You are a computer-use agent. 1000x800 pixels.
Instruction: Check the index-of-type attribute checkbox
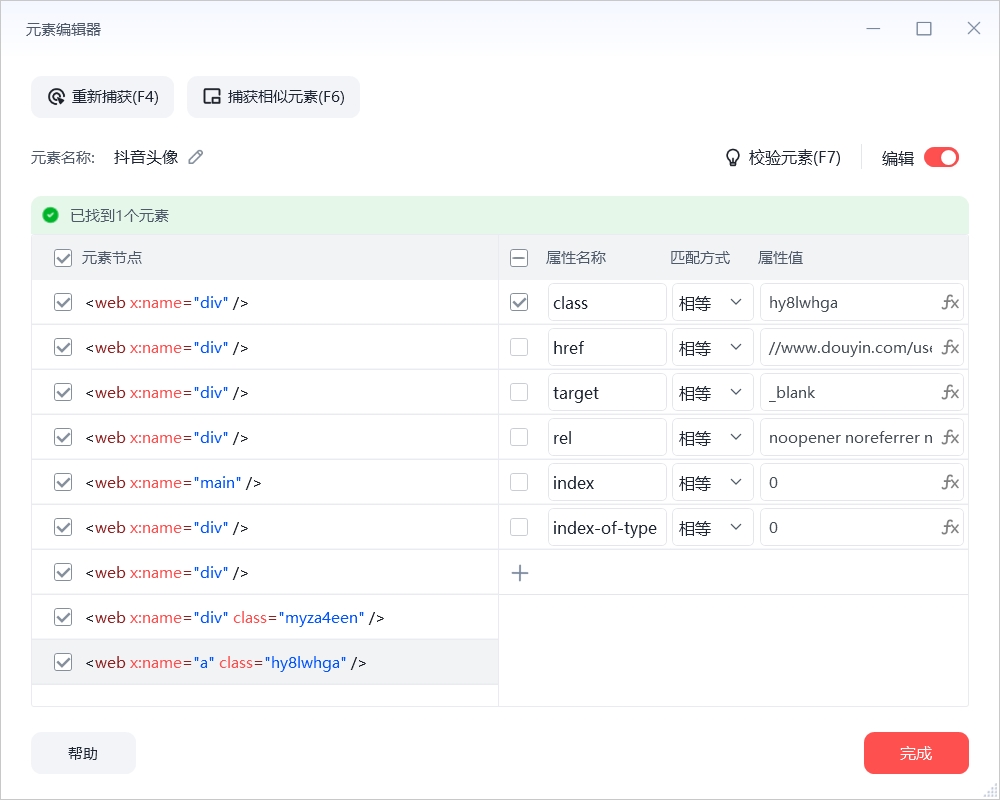(x=519, y=528)
